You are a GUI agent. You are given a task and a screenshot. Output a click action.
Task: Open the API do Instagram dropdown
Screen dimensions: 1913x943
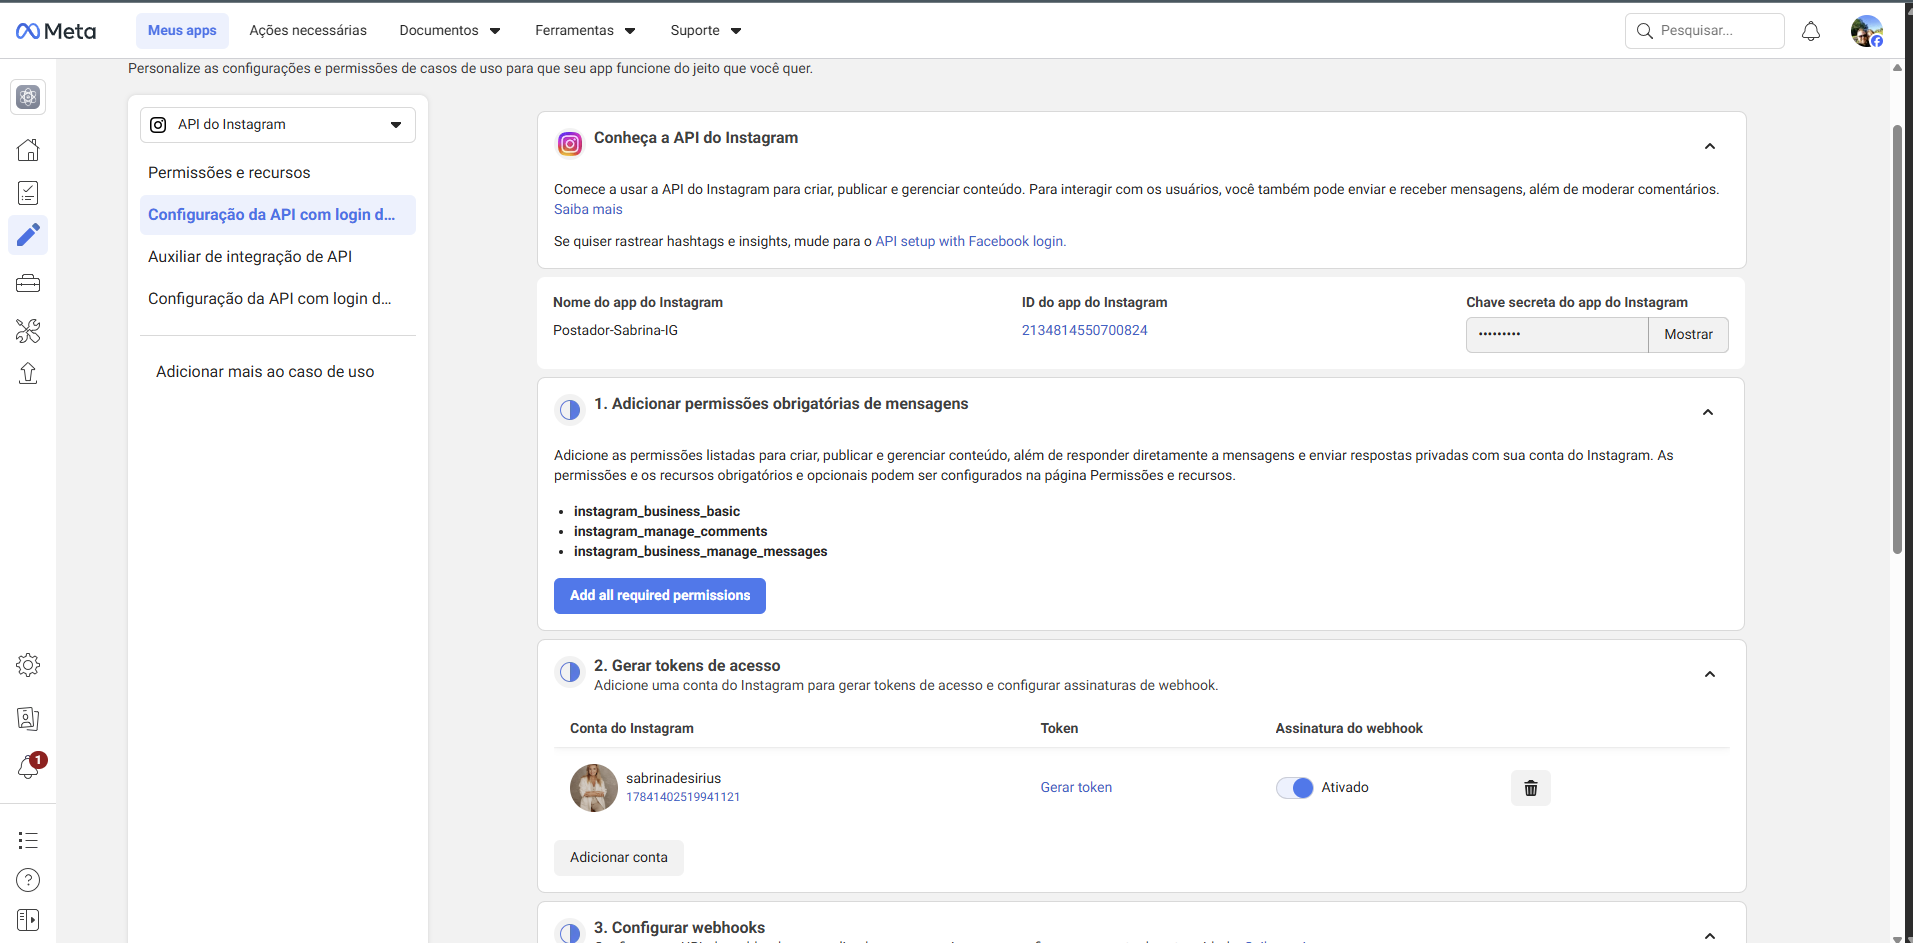278,125
